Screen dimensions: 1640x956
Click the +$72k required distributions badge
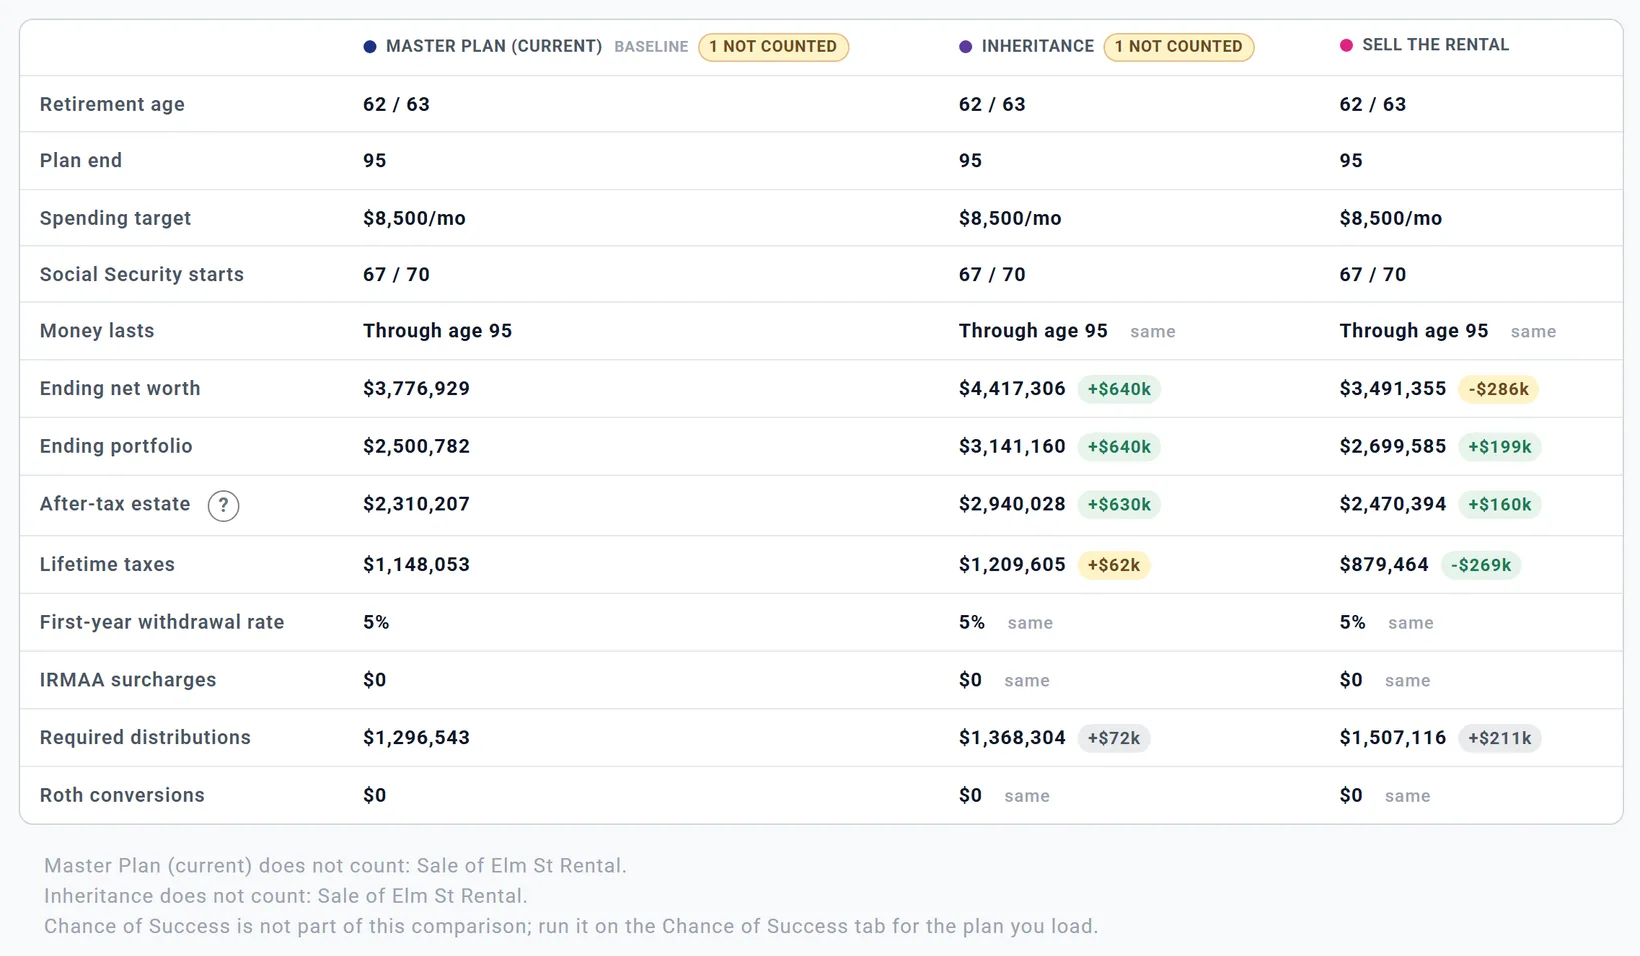(1113, 738)
